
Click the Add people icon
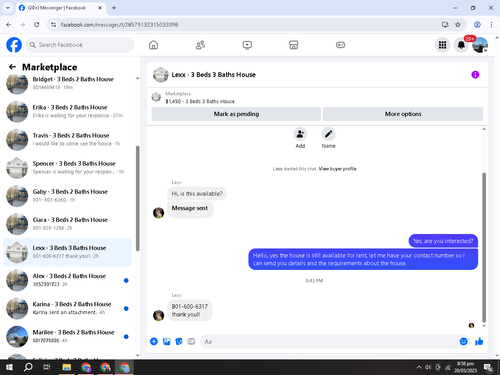[300, 134]
